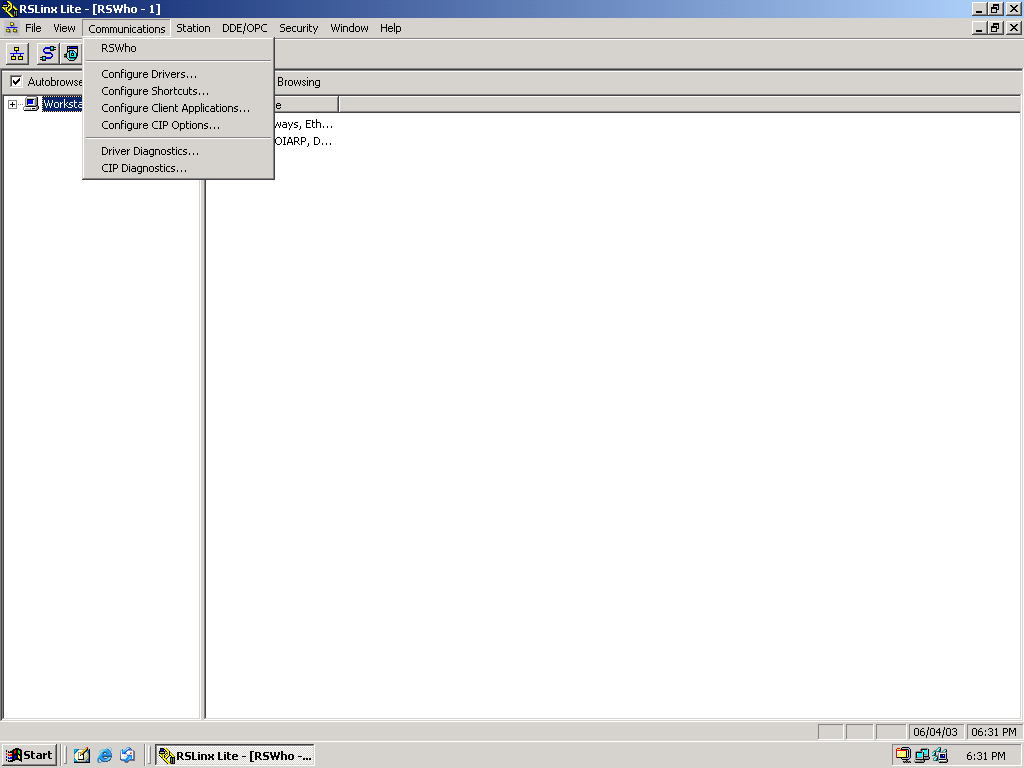This screenshot has height=768, width=1024.
Task: Select Configure Client Applications... option
Action: [175, 108]
